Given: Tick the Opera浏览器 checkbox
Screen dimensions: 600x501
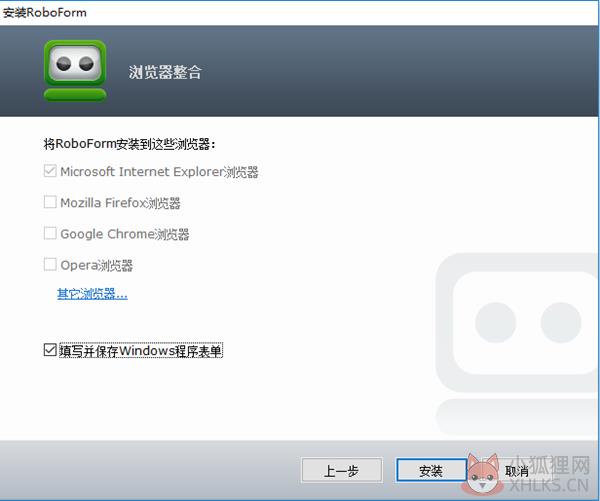Looking at the screenshot, I should tap(50, 264).
